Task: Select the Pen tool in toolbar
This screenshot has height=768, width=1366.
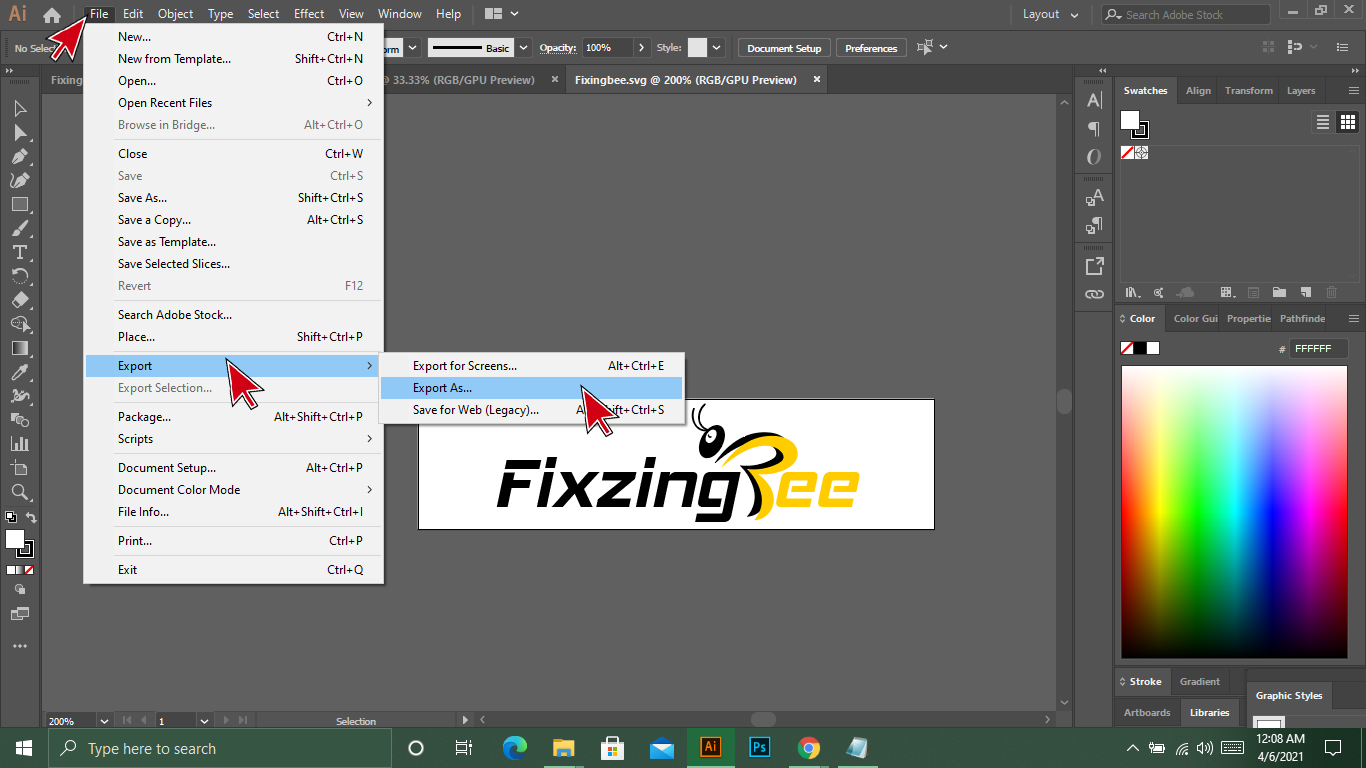Action: pos(19,156)
